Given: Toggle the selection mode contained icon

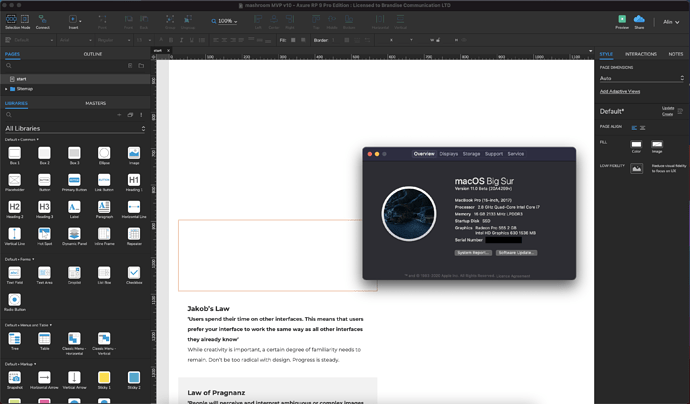Looking at the screenshot, I should click(x=25, y=19).
